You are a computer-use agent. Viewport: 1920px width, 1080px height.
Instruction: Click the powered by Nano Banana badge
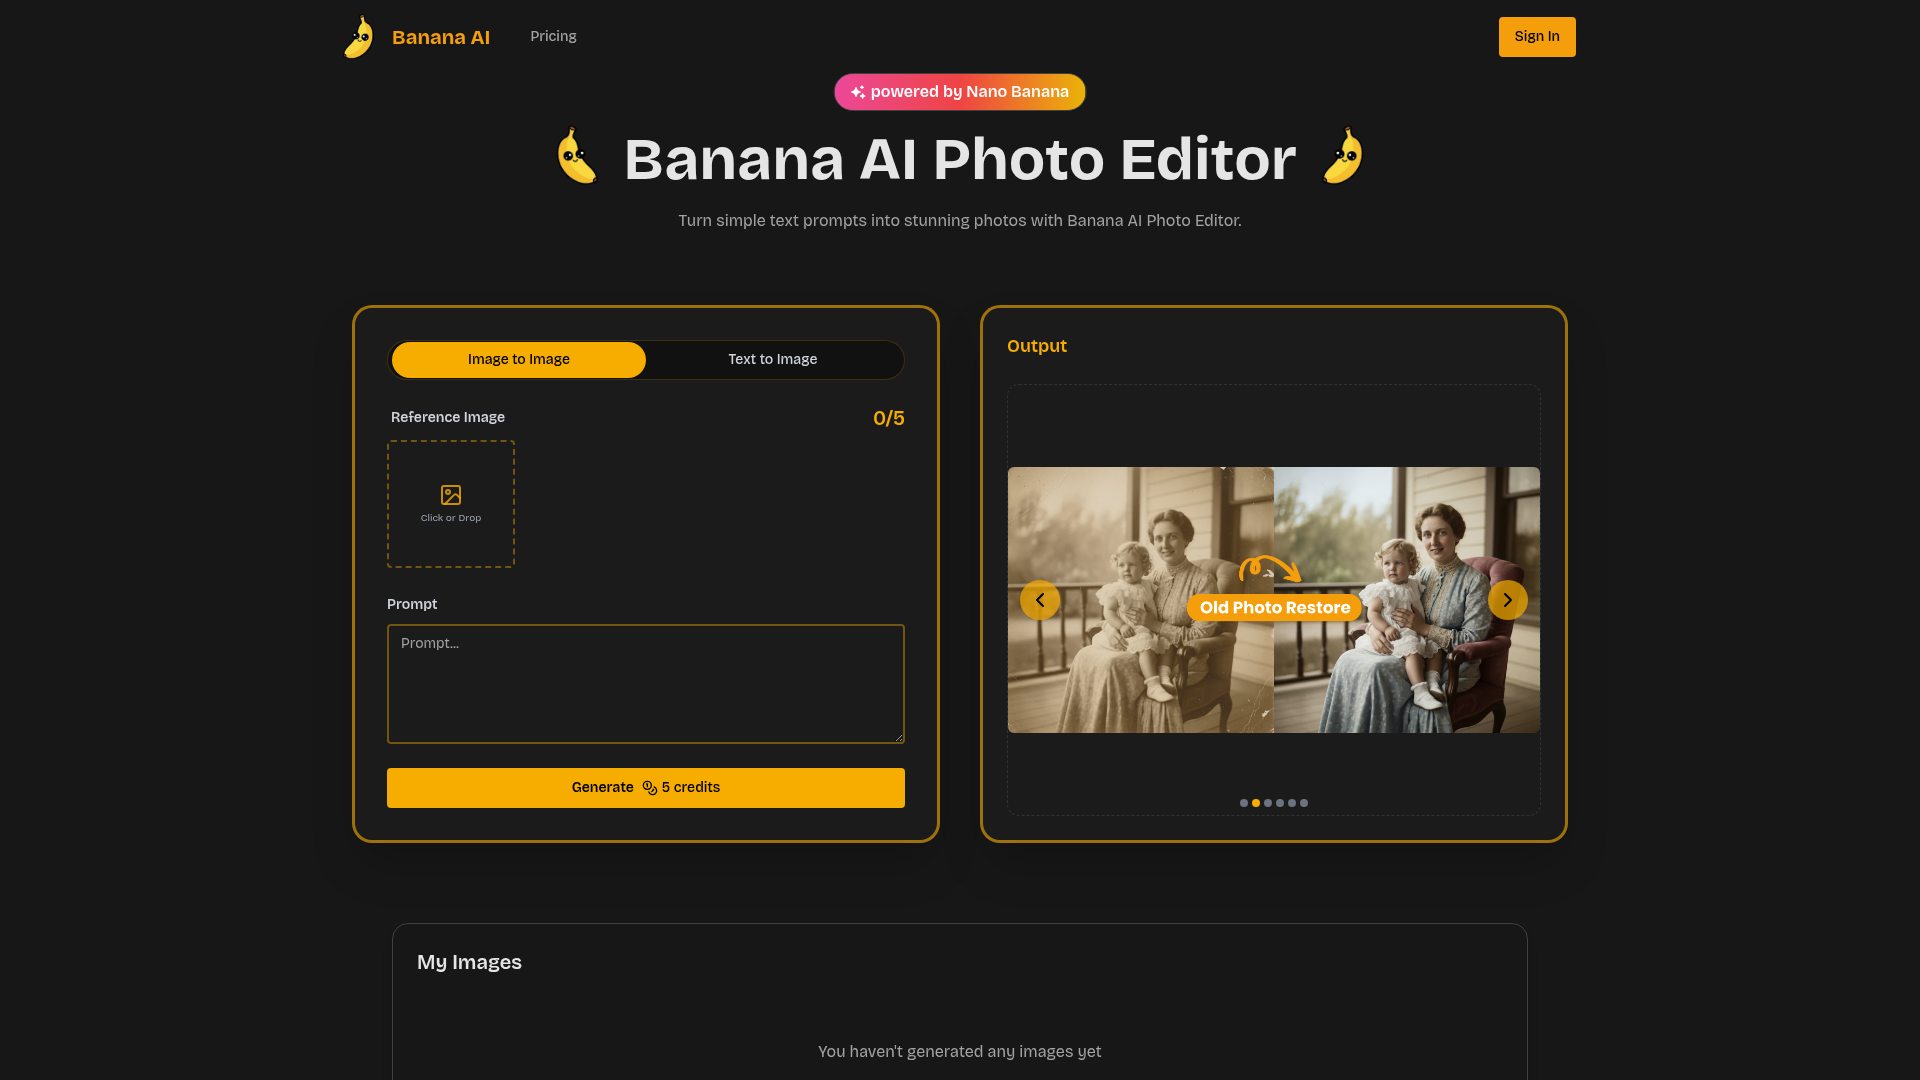pos(959,91)
